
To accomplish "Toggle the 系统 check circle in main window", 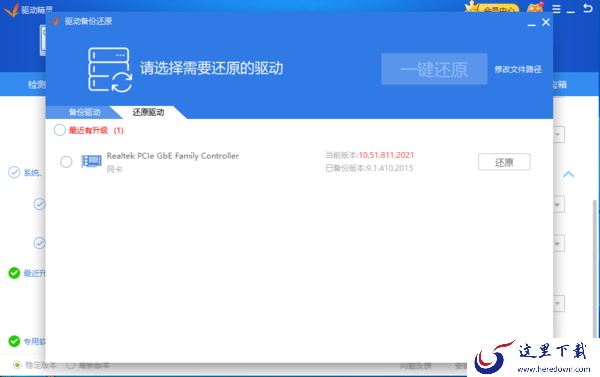I will point(14,172).
